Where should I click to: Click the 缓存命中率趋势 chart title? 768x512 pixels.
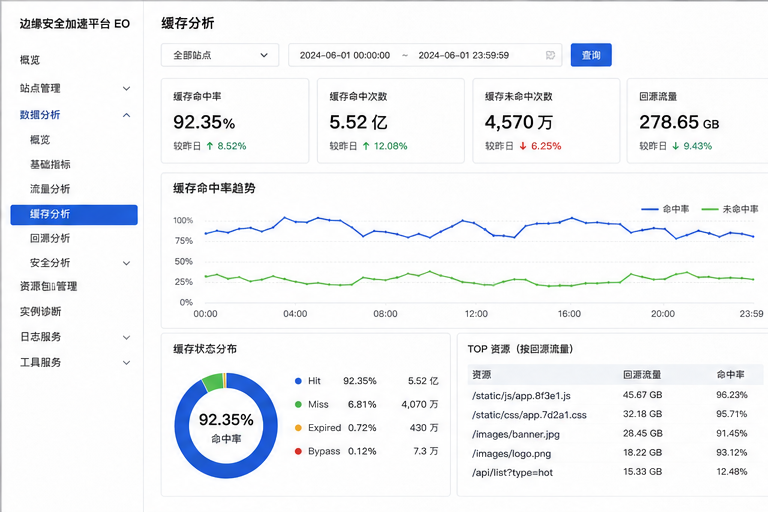pyautogui.click(x=214, y=188)
